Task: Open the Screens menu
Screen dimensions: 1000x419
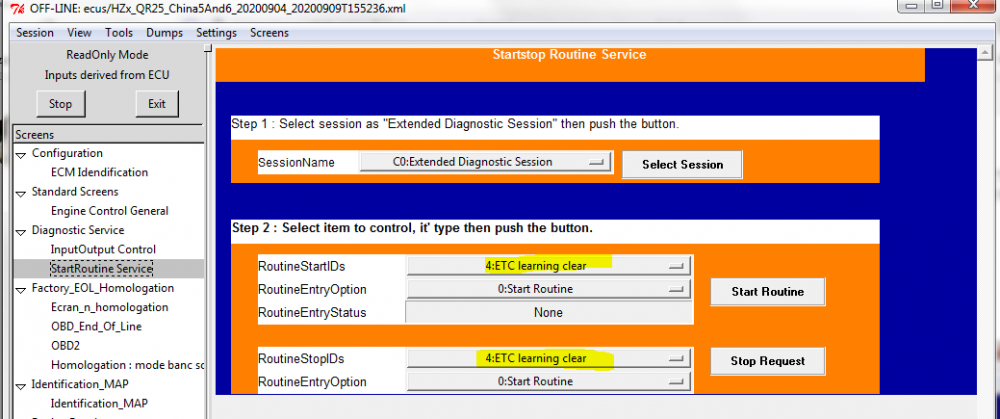Action: coord(269,33)
